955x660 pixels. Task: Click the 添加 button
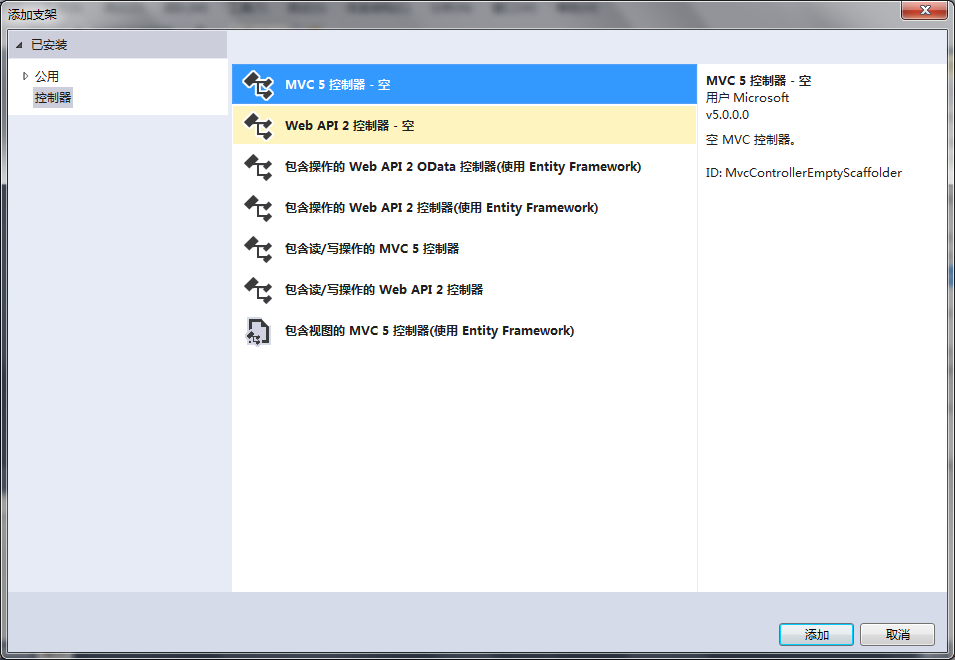pos(816,634)
